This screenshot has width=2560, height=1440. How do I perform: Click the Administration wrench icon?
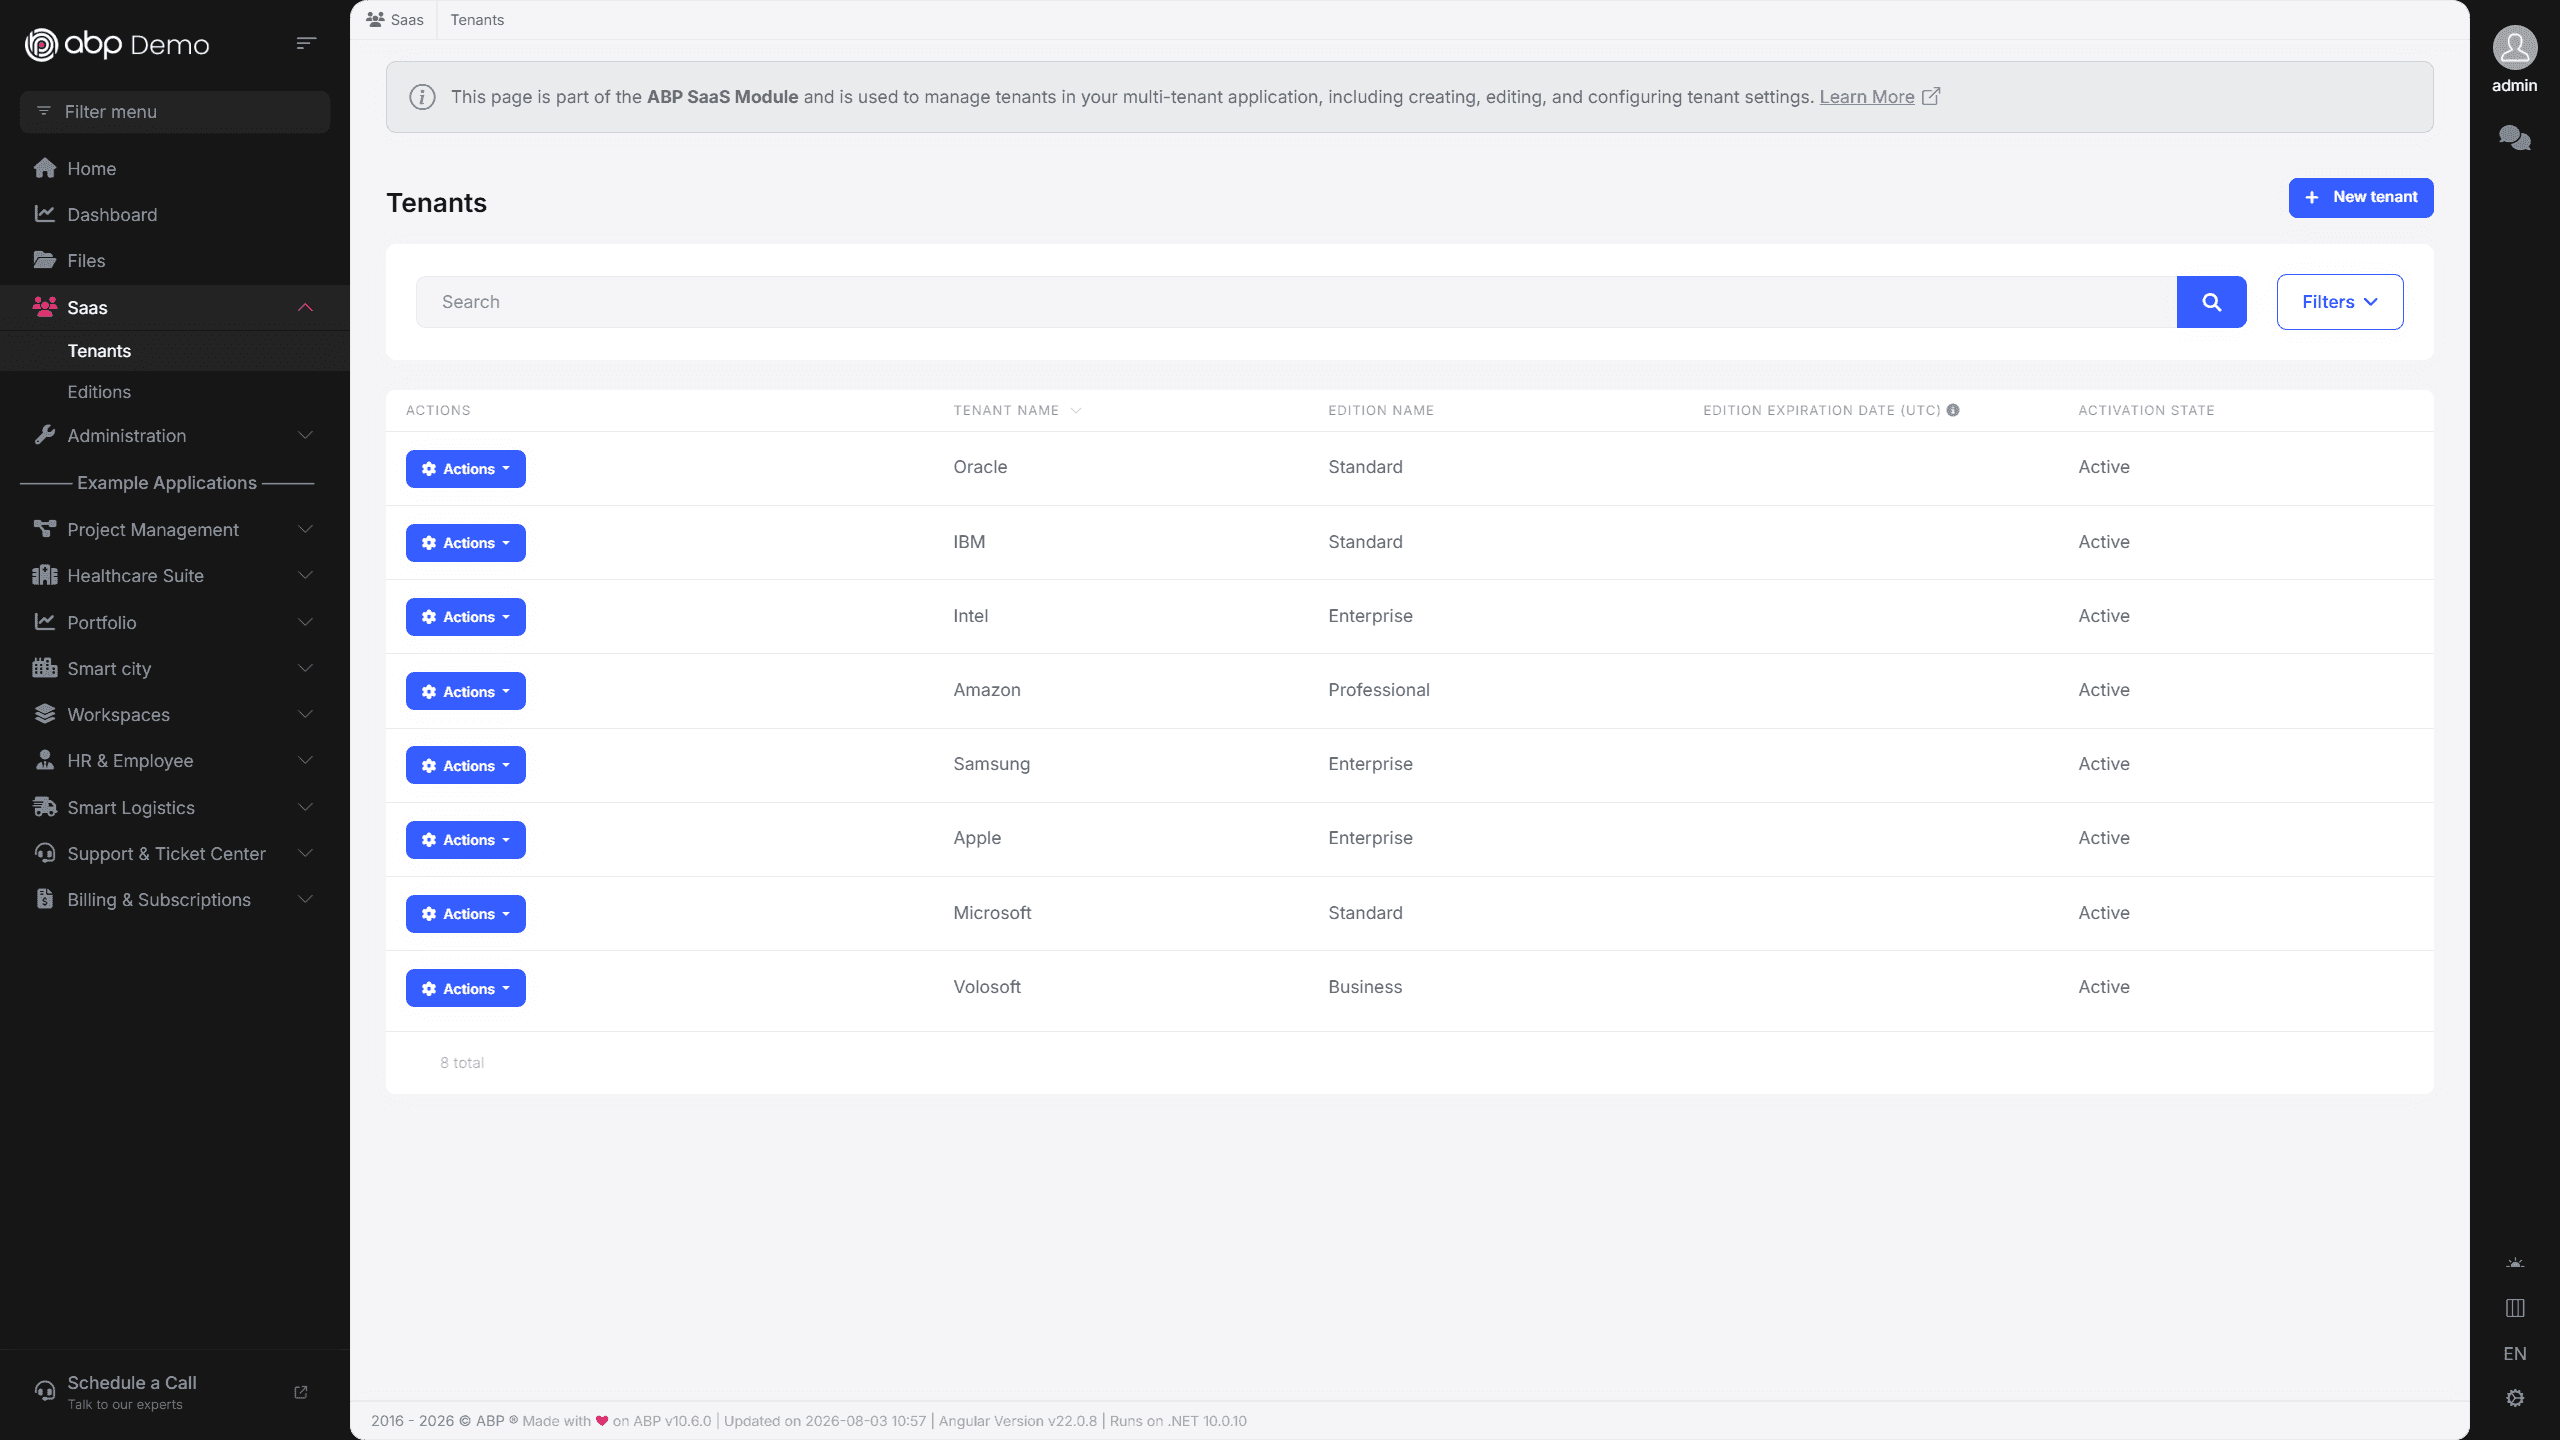pos(45,435)
